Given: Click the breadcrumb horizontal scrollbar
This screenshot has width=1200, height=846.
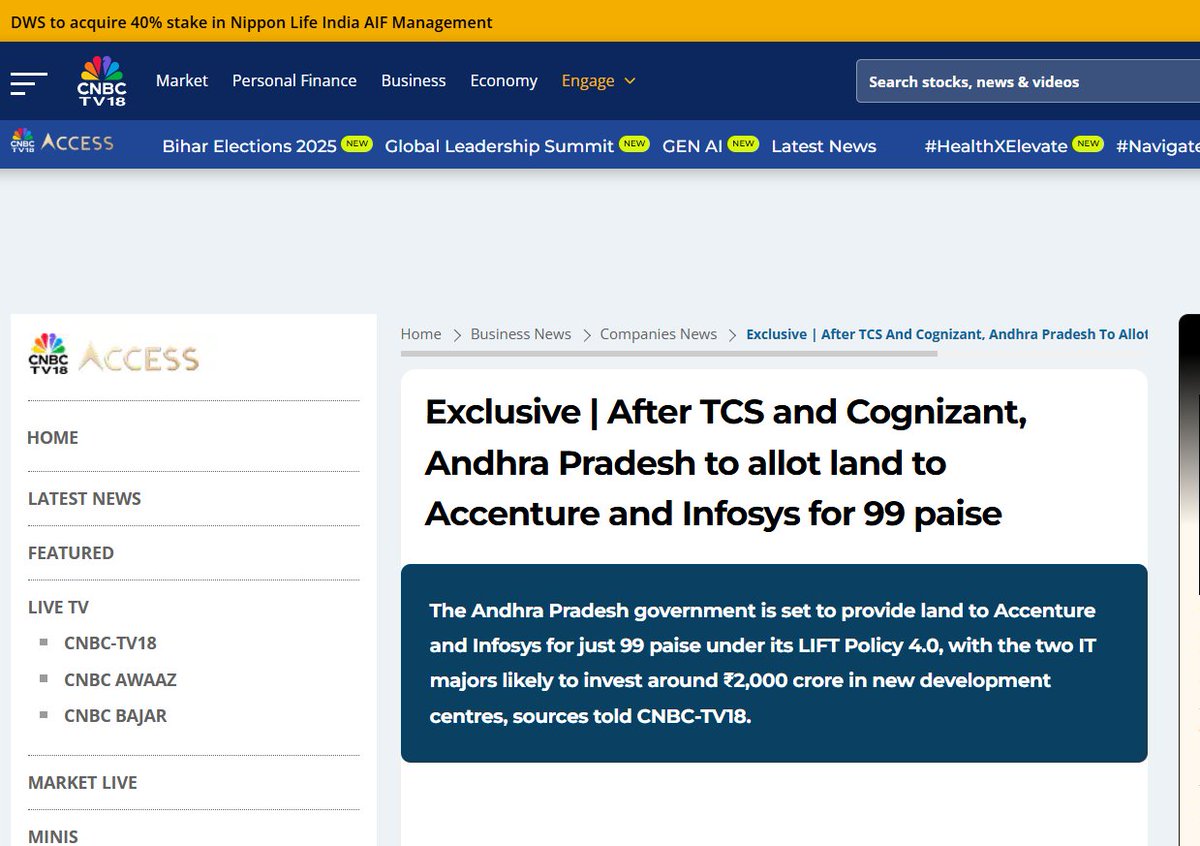Looking at the screenshot, I should [x=669, y=354].
